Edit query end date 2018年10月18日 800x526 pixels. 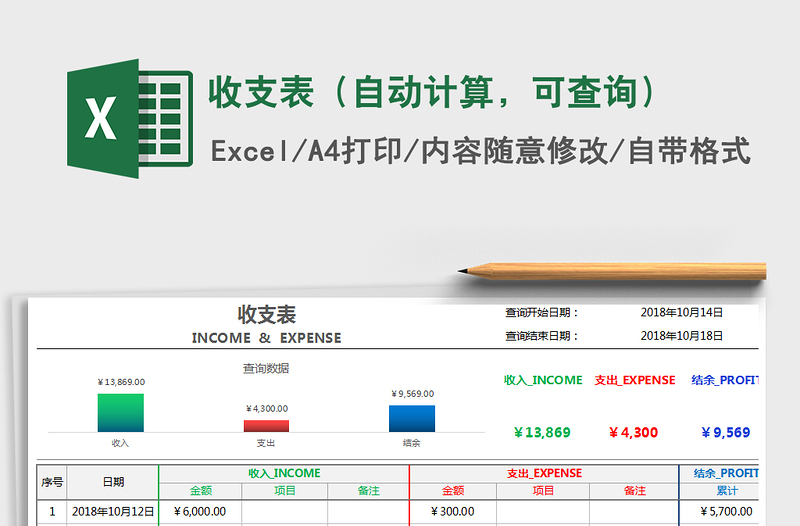pos(682,336)
